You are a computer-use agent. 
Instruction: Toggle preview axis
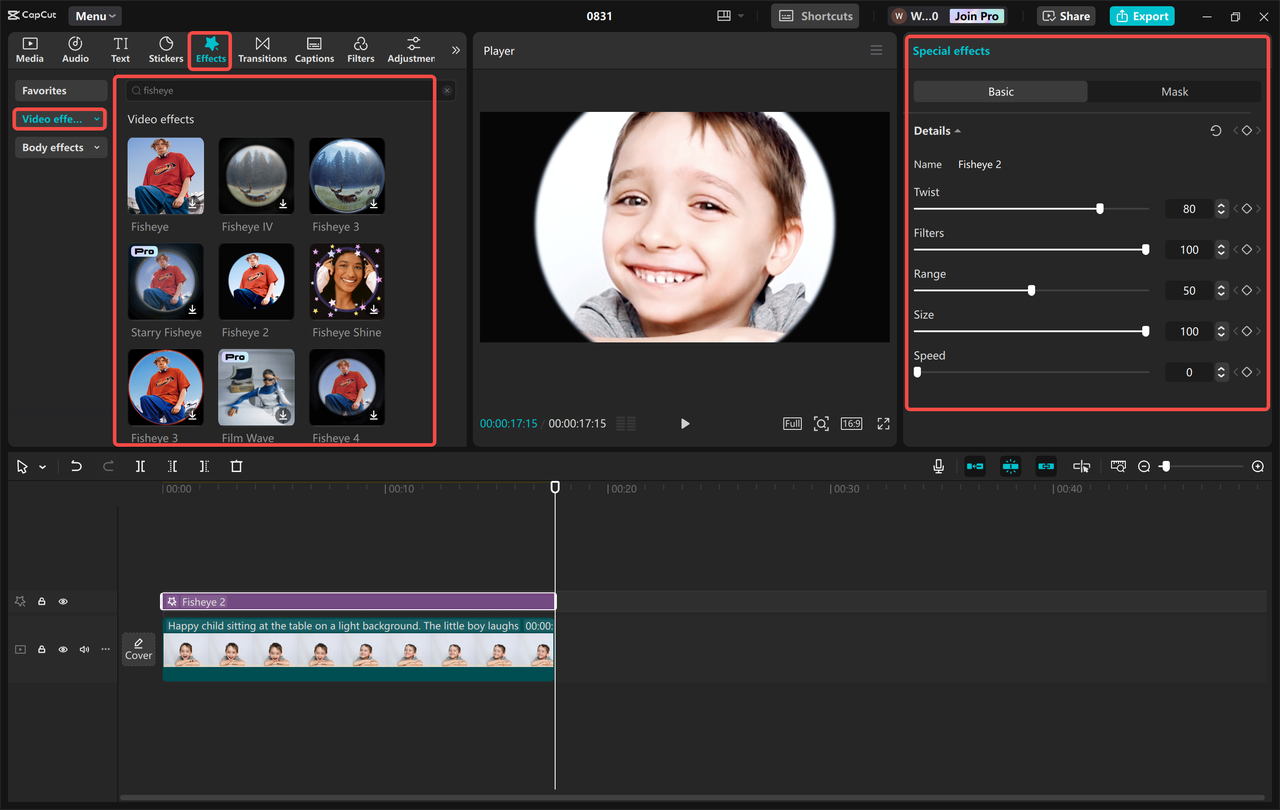click(1082, 467)
